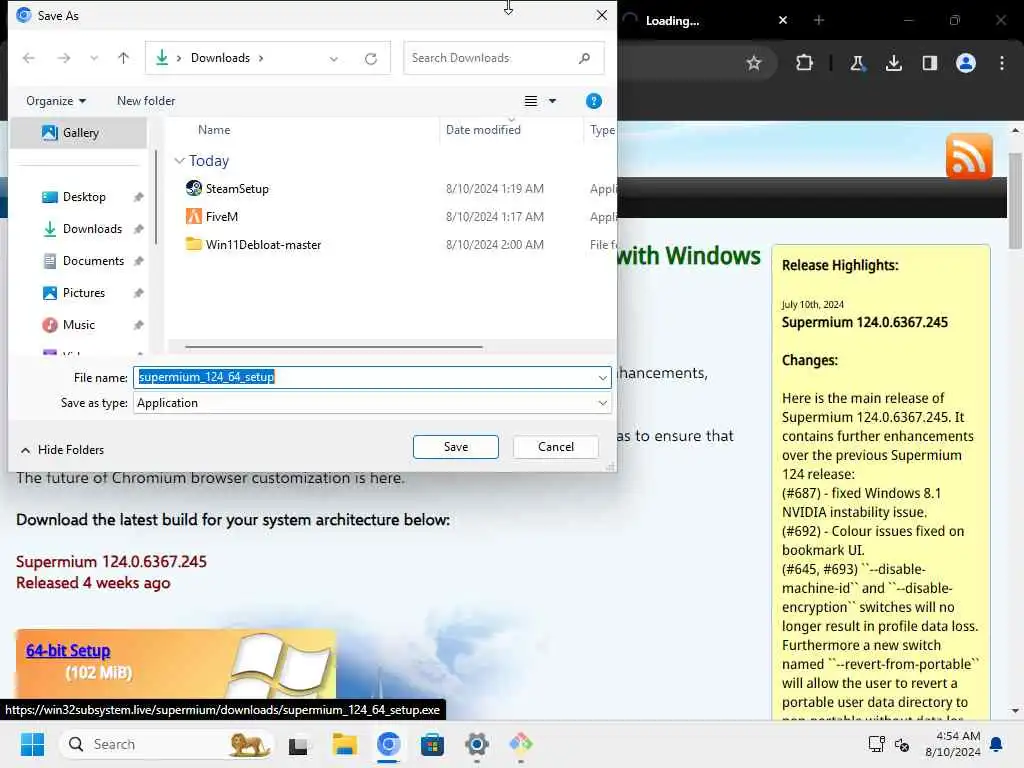Toggle Chrome side panel icon
Image resolution: width=1024 pixels, height=768 pixels.
(930, 63)
